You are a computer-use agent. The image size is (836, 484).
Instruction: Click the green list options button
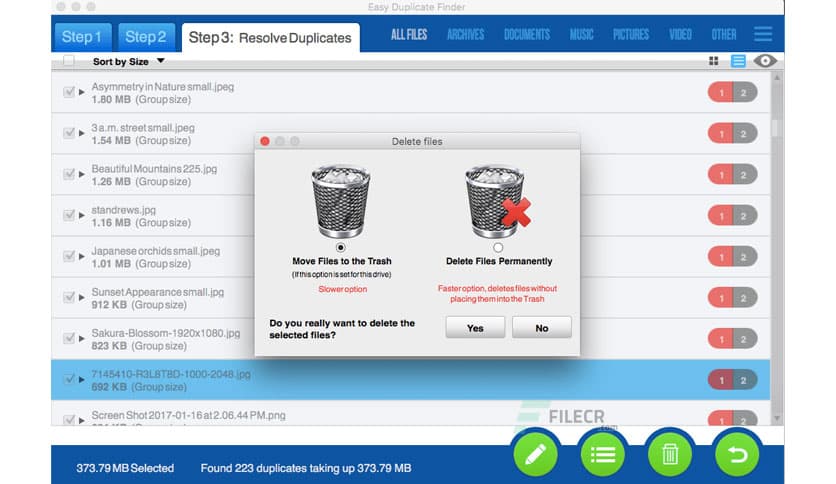pos(603,454)
